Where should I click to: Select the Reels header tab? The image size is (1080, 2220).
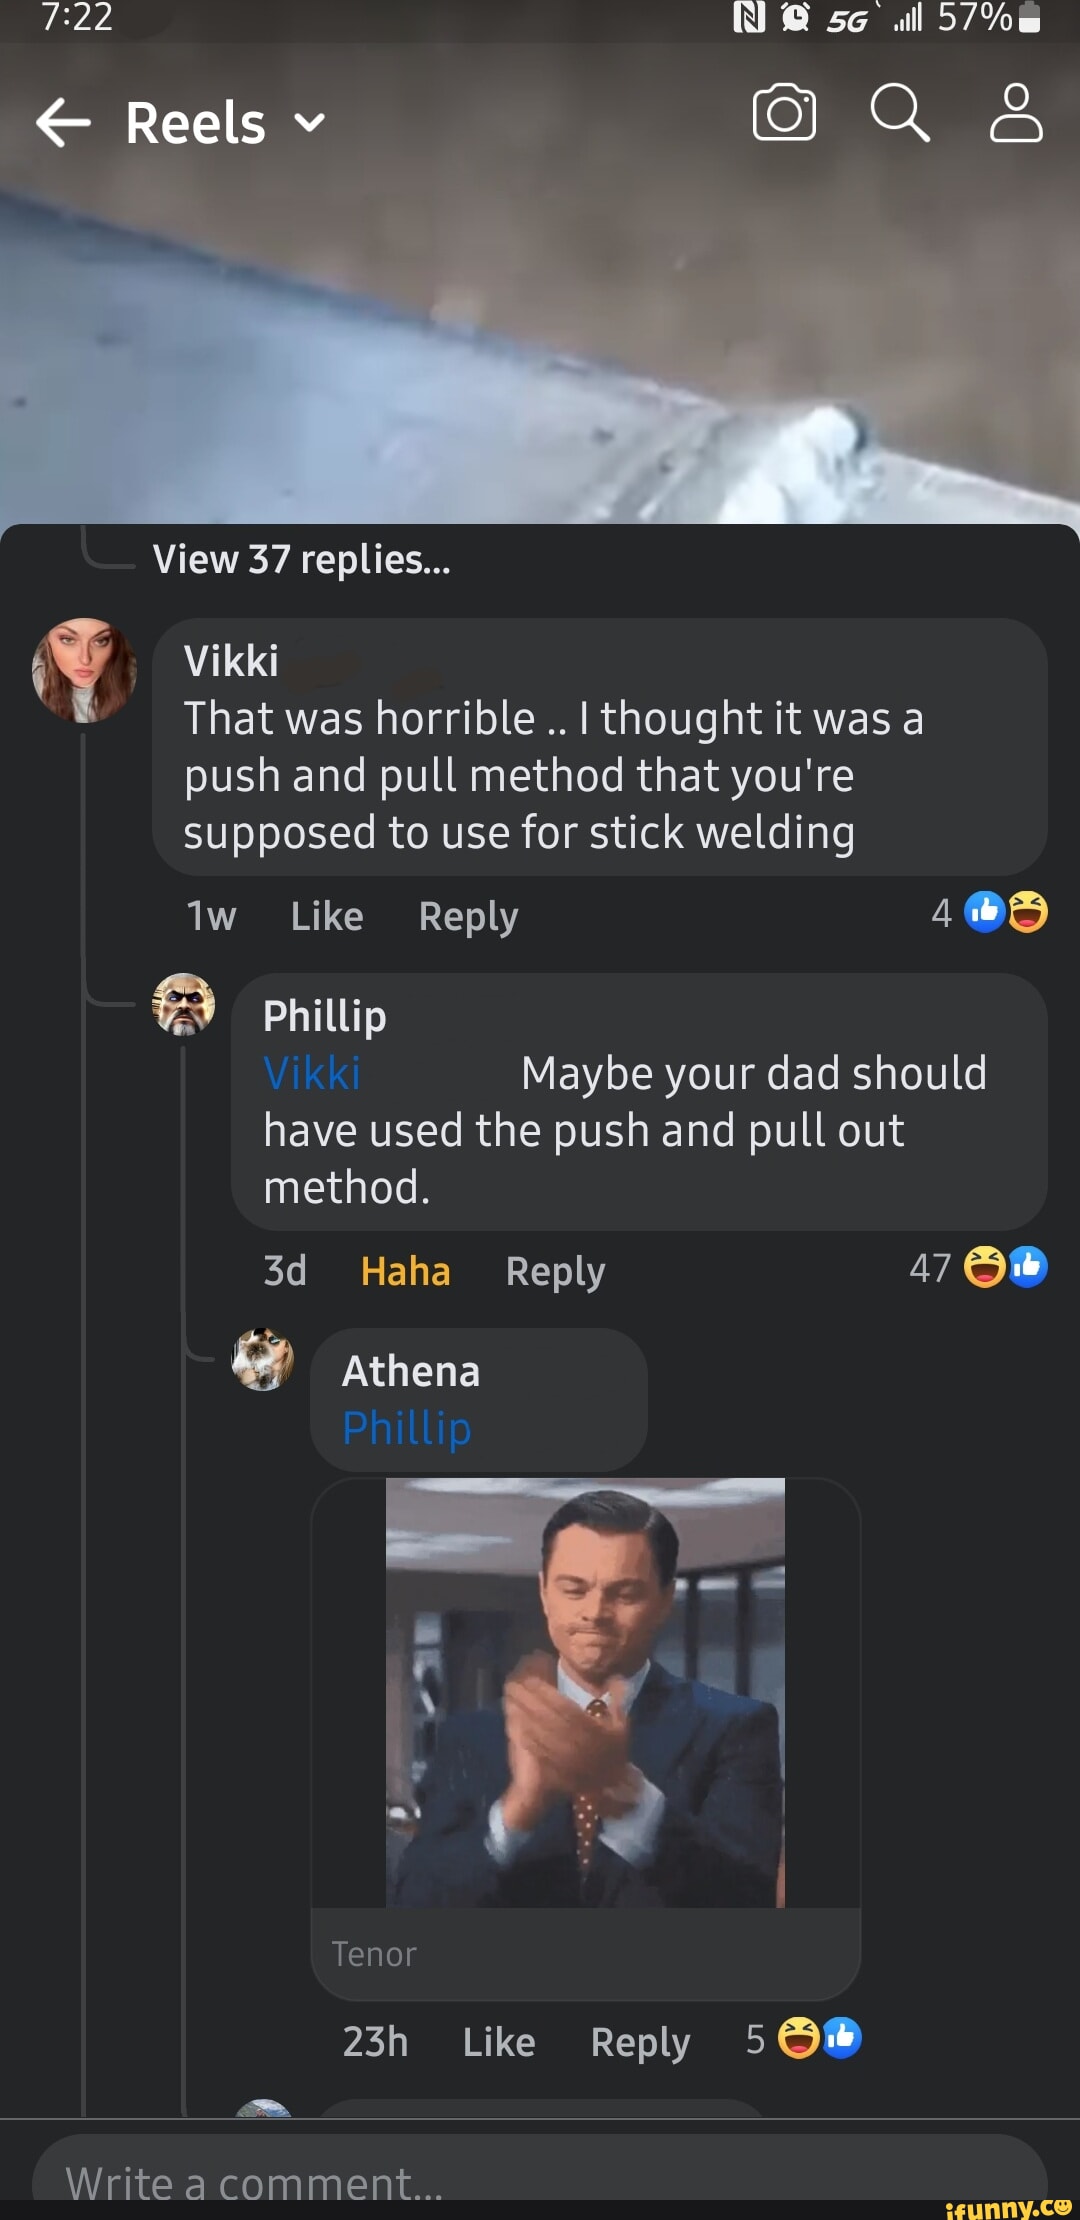coord(196,122)
